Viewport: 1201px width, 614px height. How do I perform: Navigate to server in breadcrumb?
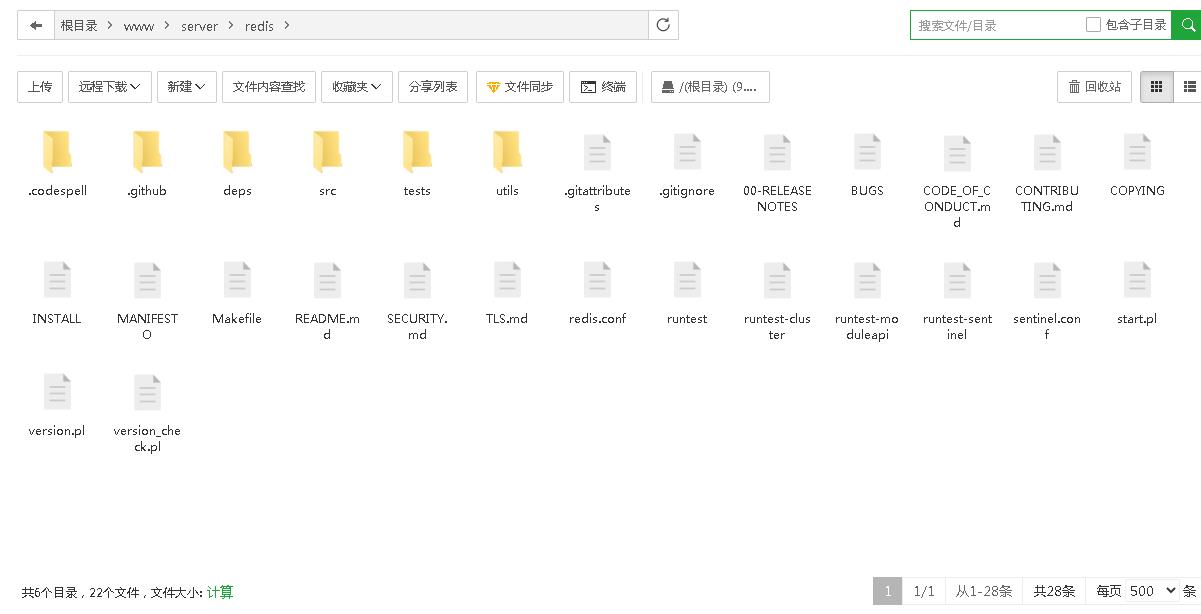[199, 26]
